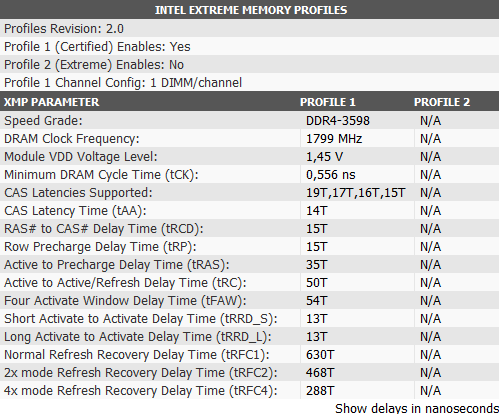The width and height of the screenshot is (501, 414).
Task: Select the tRAS 35T value
Action: (x=317, y=265)
